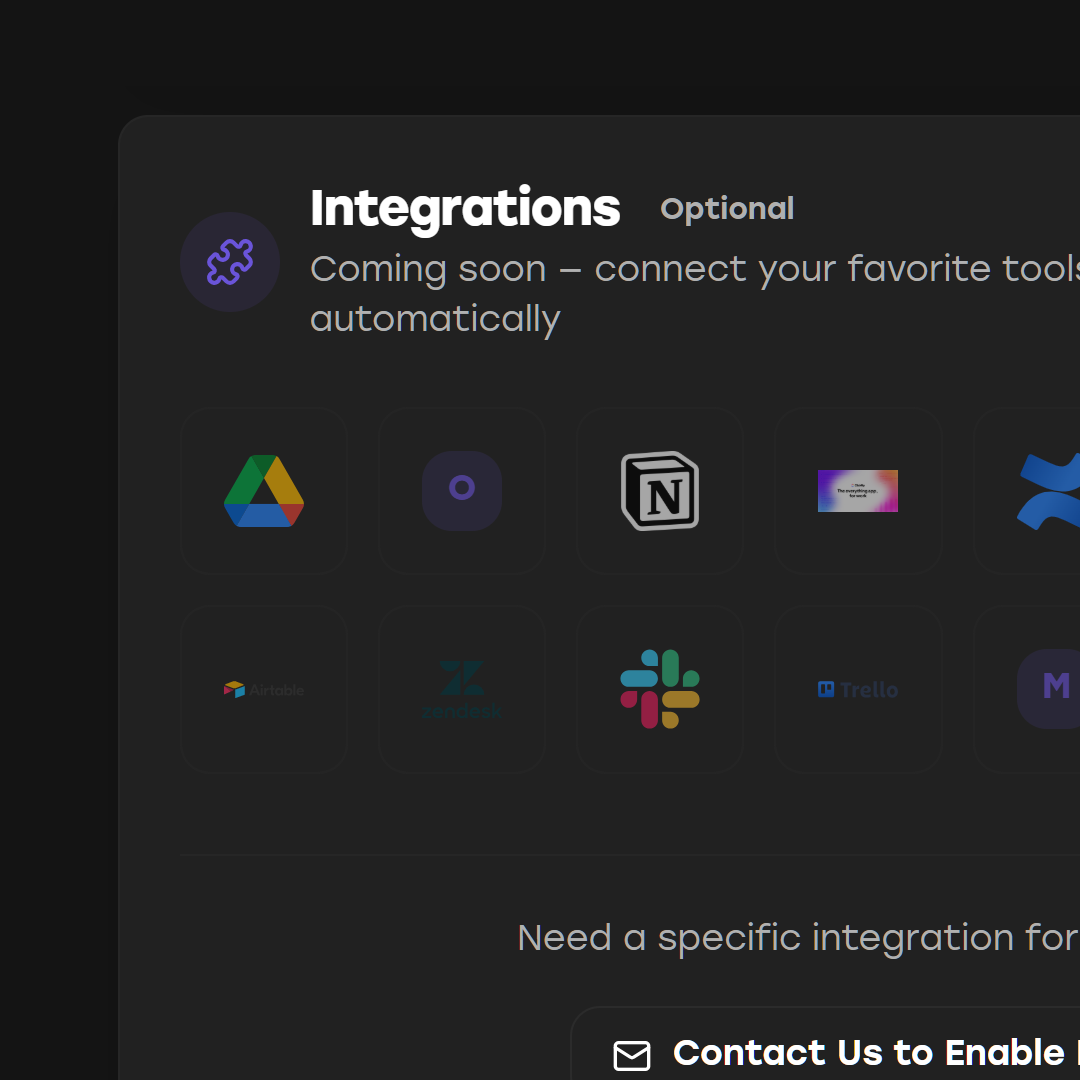Select the blue Confluence integration icon
Viewport: 1080px width, 1080px height.
click(x=1048, y=491)
